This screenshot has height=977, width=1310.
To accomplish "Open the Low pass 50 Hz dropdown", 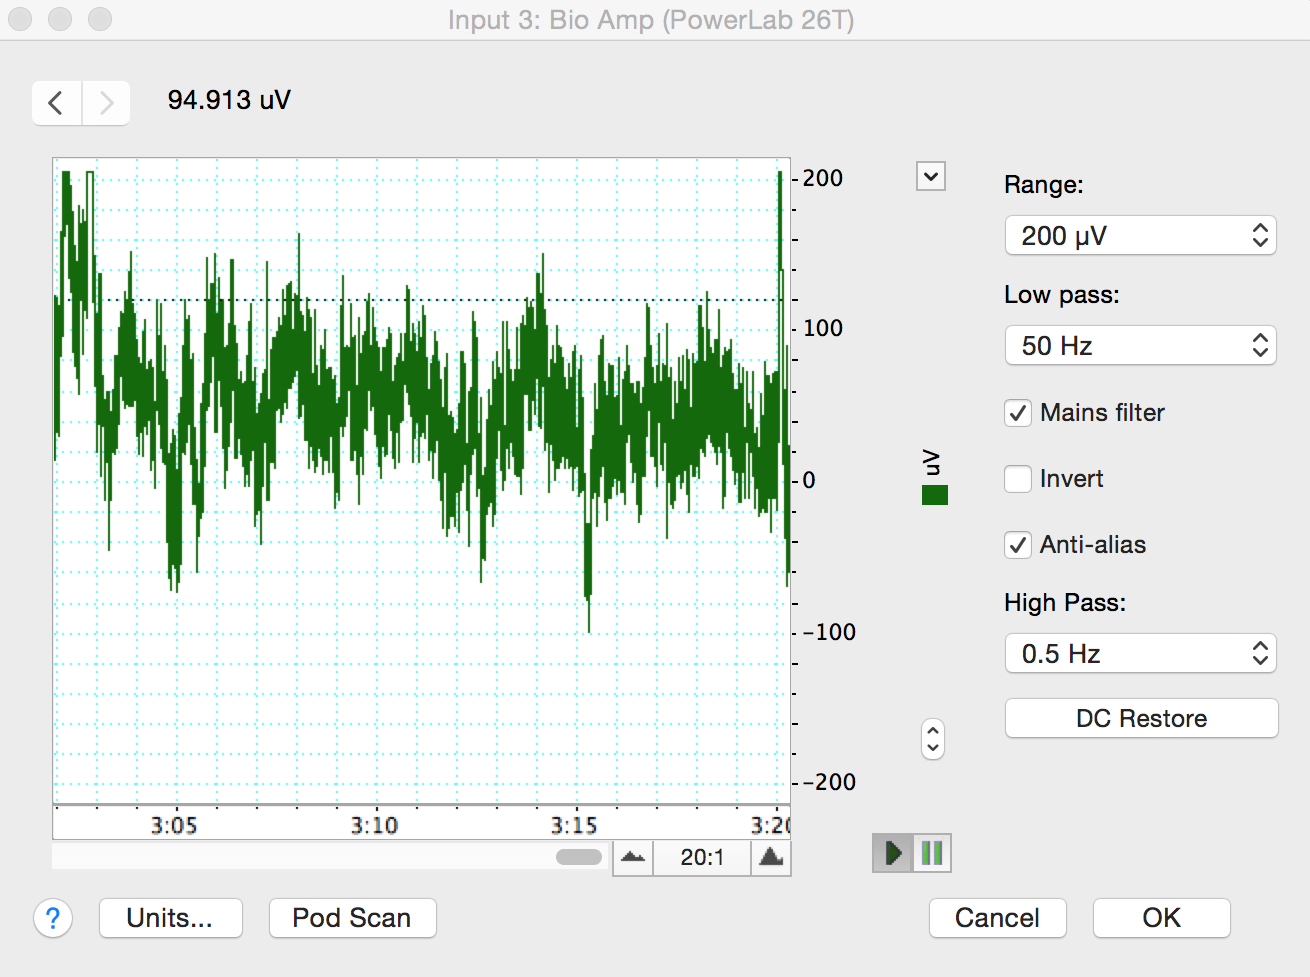I will pos(1140,346).
